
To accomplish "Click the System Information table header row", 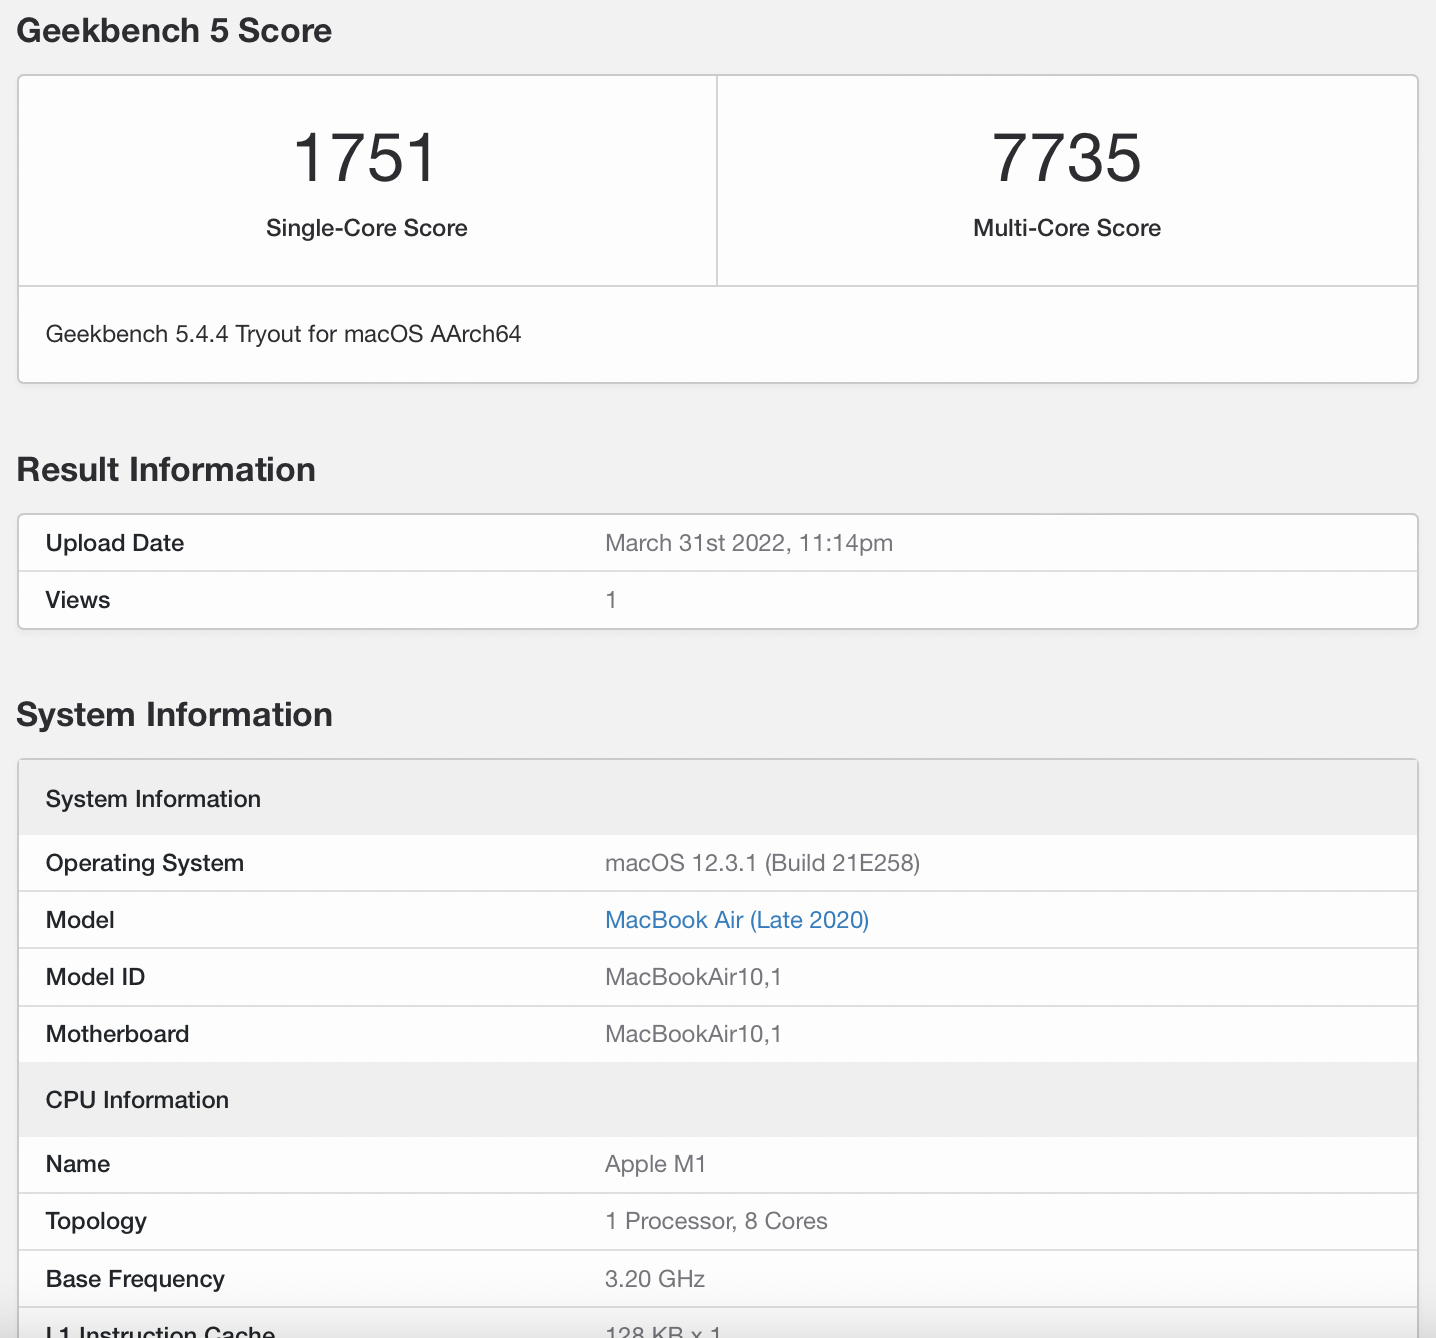I will click(x=718, y=798).
